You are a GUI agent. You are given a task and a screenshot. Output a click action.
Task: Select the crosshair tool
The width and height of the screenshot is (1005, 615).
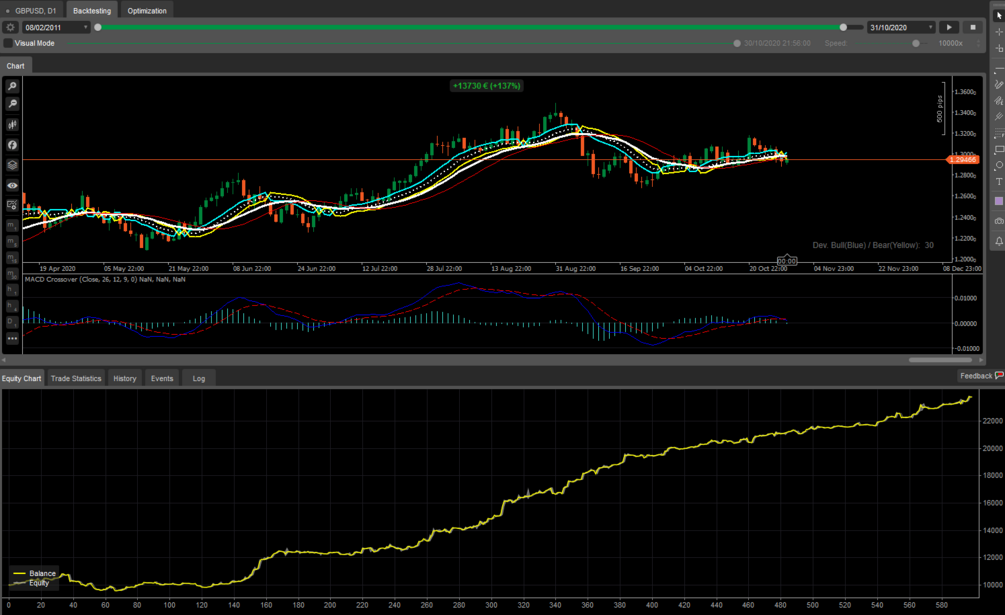[x=999, y=31]
